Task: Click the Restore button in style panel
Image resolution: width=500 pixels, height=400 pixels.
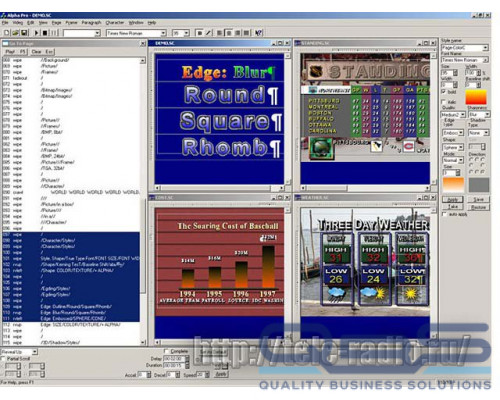Action: tap(479, 207)
